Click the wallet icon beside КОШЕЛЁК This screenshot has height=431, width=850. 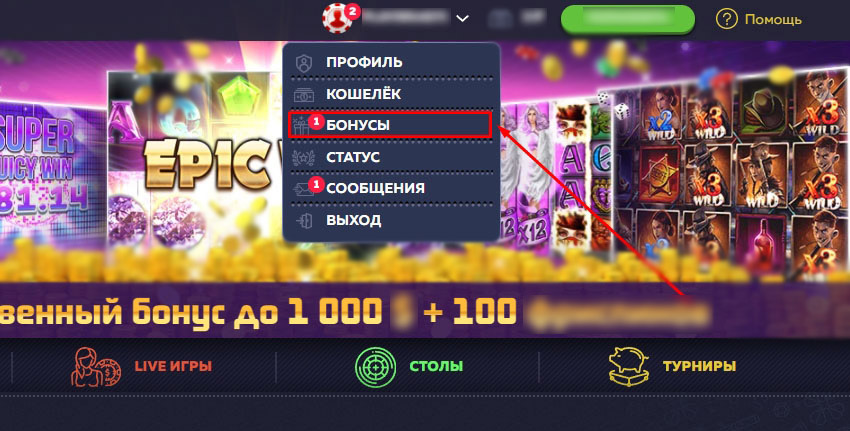304,94
